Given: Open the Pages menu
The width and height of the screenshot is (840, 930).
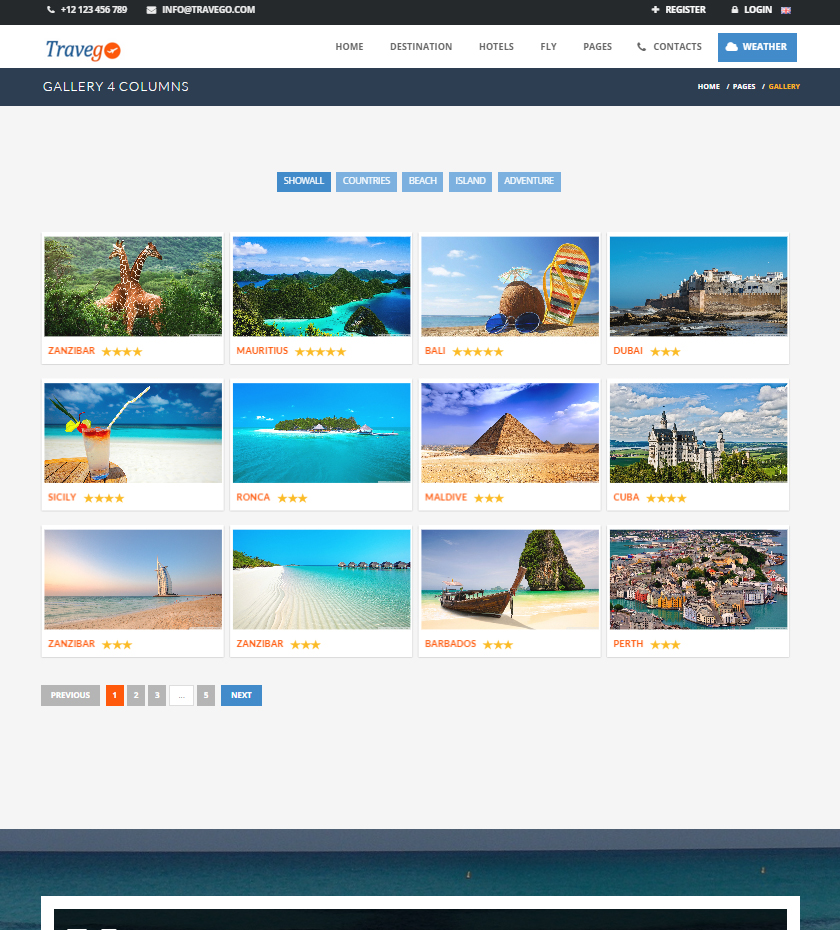Looking at the screenshot, I should 597,47.
